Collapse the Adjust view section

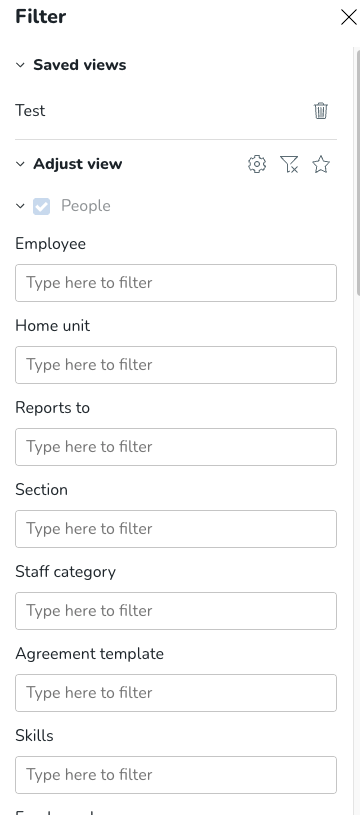[x=20, y=164]
